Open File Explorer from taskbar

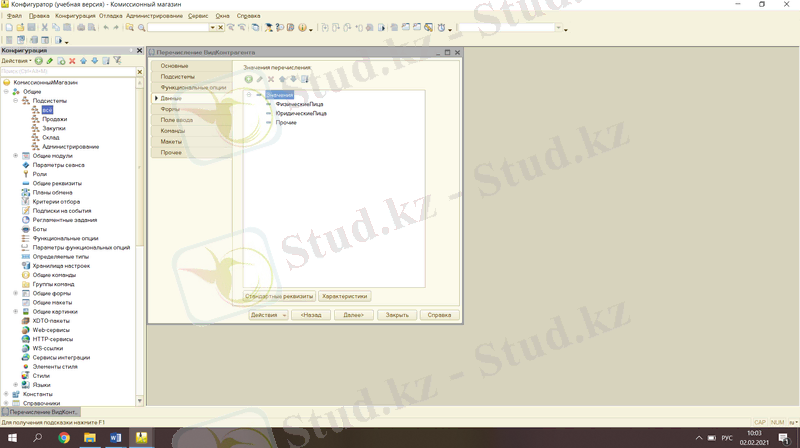pos(90,437)
